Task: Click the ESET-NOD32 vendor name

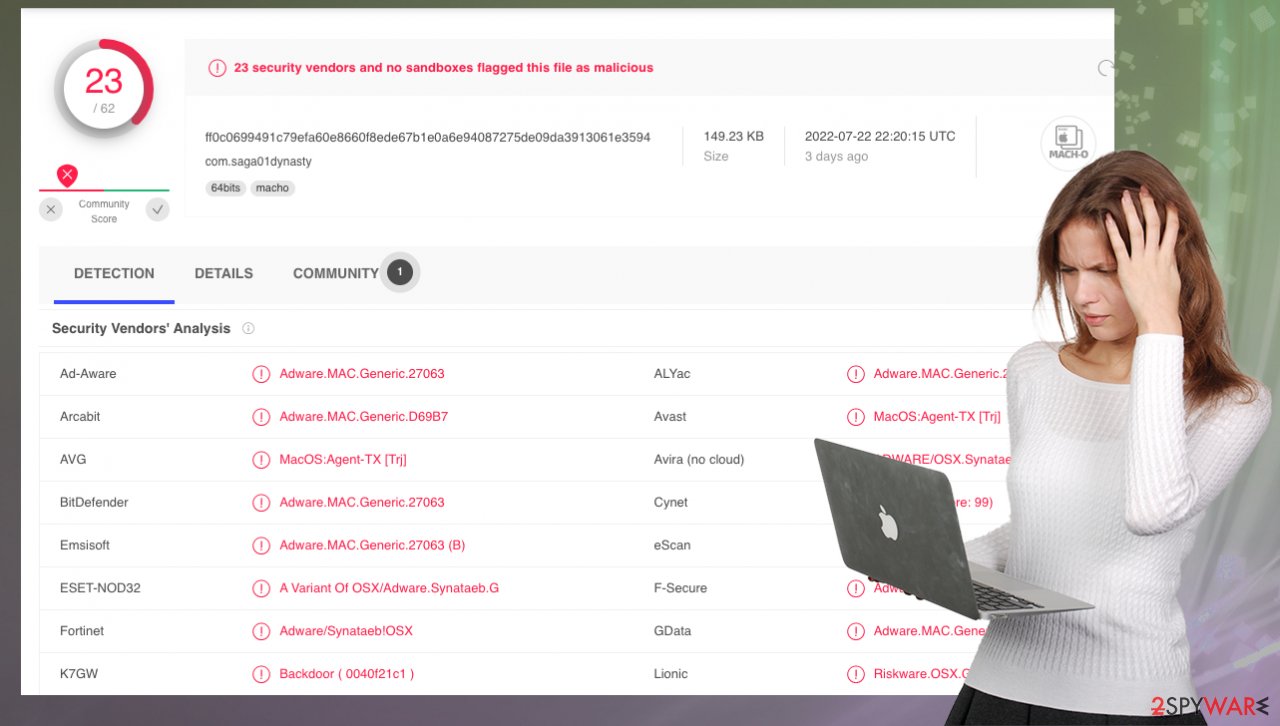Action: [100, 588]
